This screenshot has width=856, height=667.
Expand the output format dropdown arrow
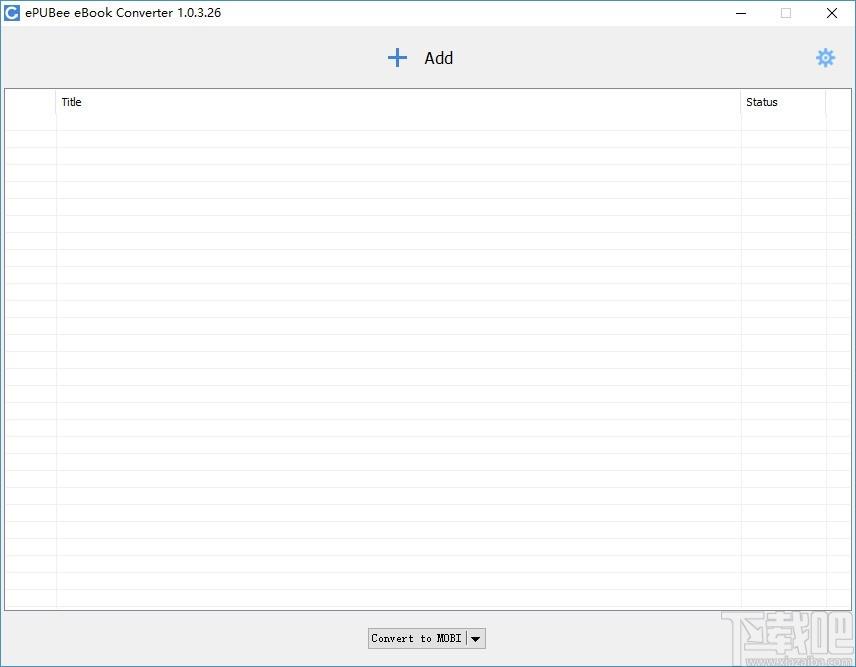click(x=475, y=639)
